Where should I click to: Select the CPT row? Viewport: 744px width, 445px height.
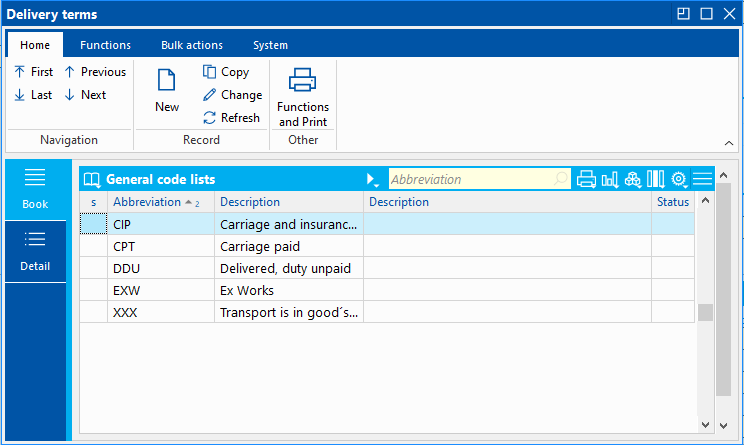tap(387, 246)
